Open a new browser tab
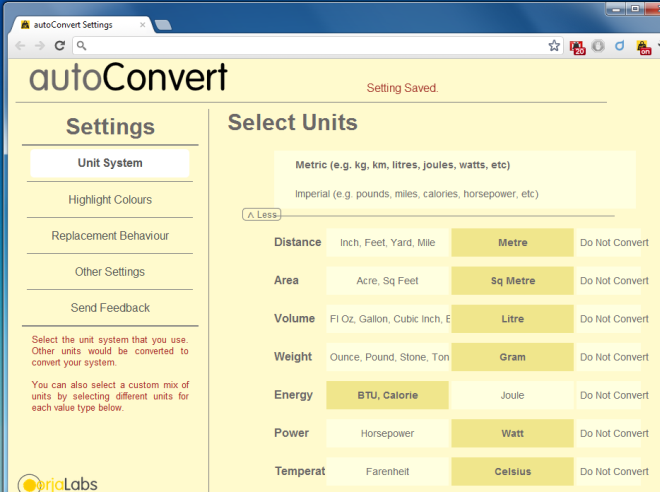Viewport: 660px width, 492px height. pyautogui.click(x=163, y=24)
